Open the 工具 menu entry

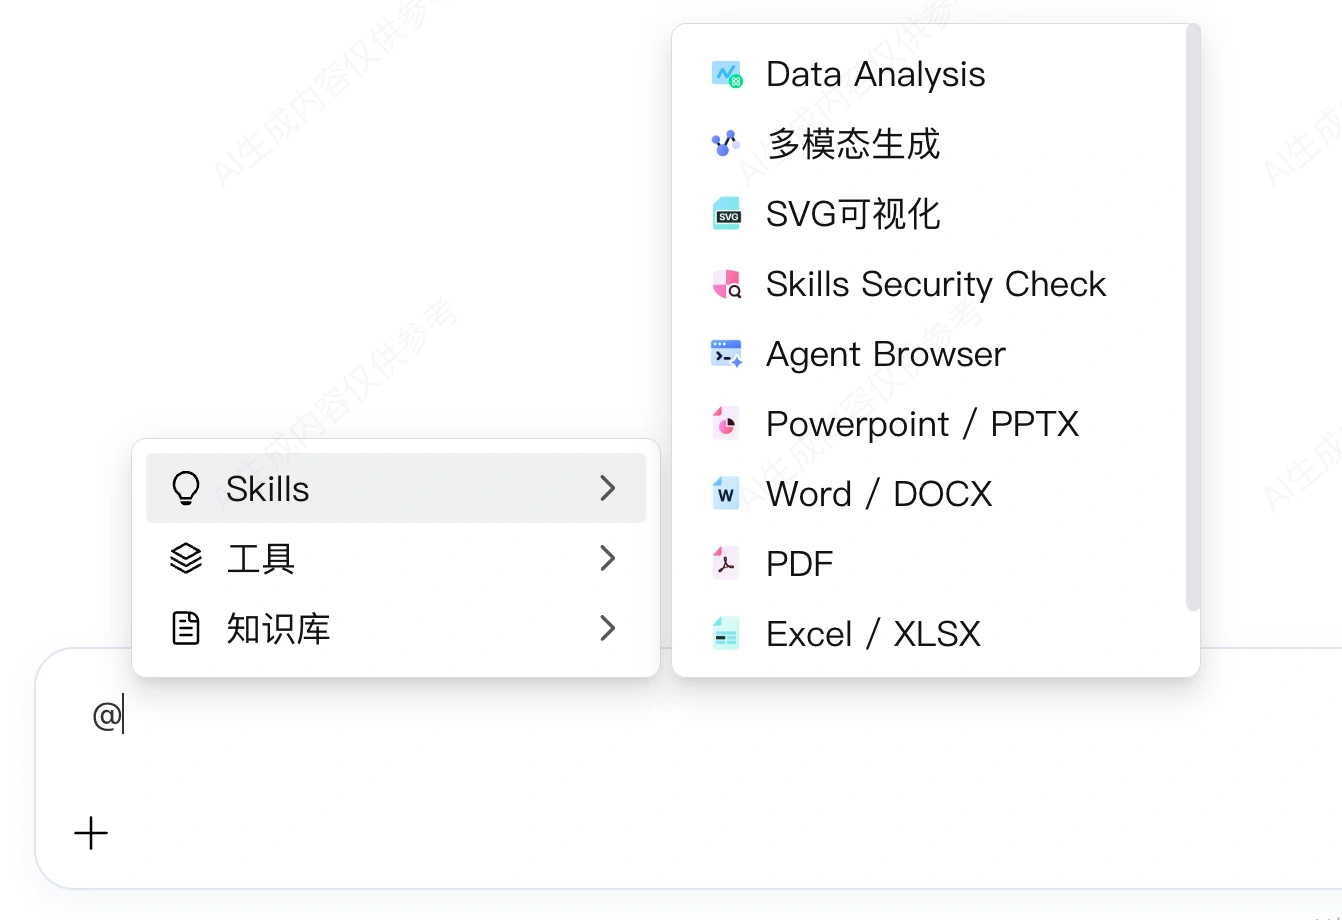coord(396,558)
